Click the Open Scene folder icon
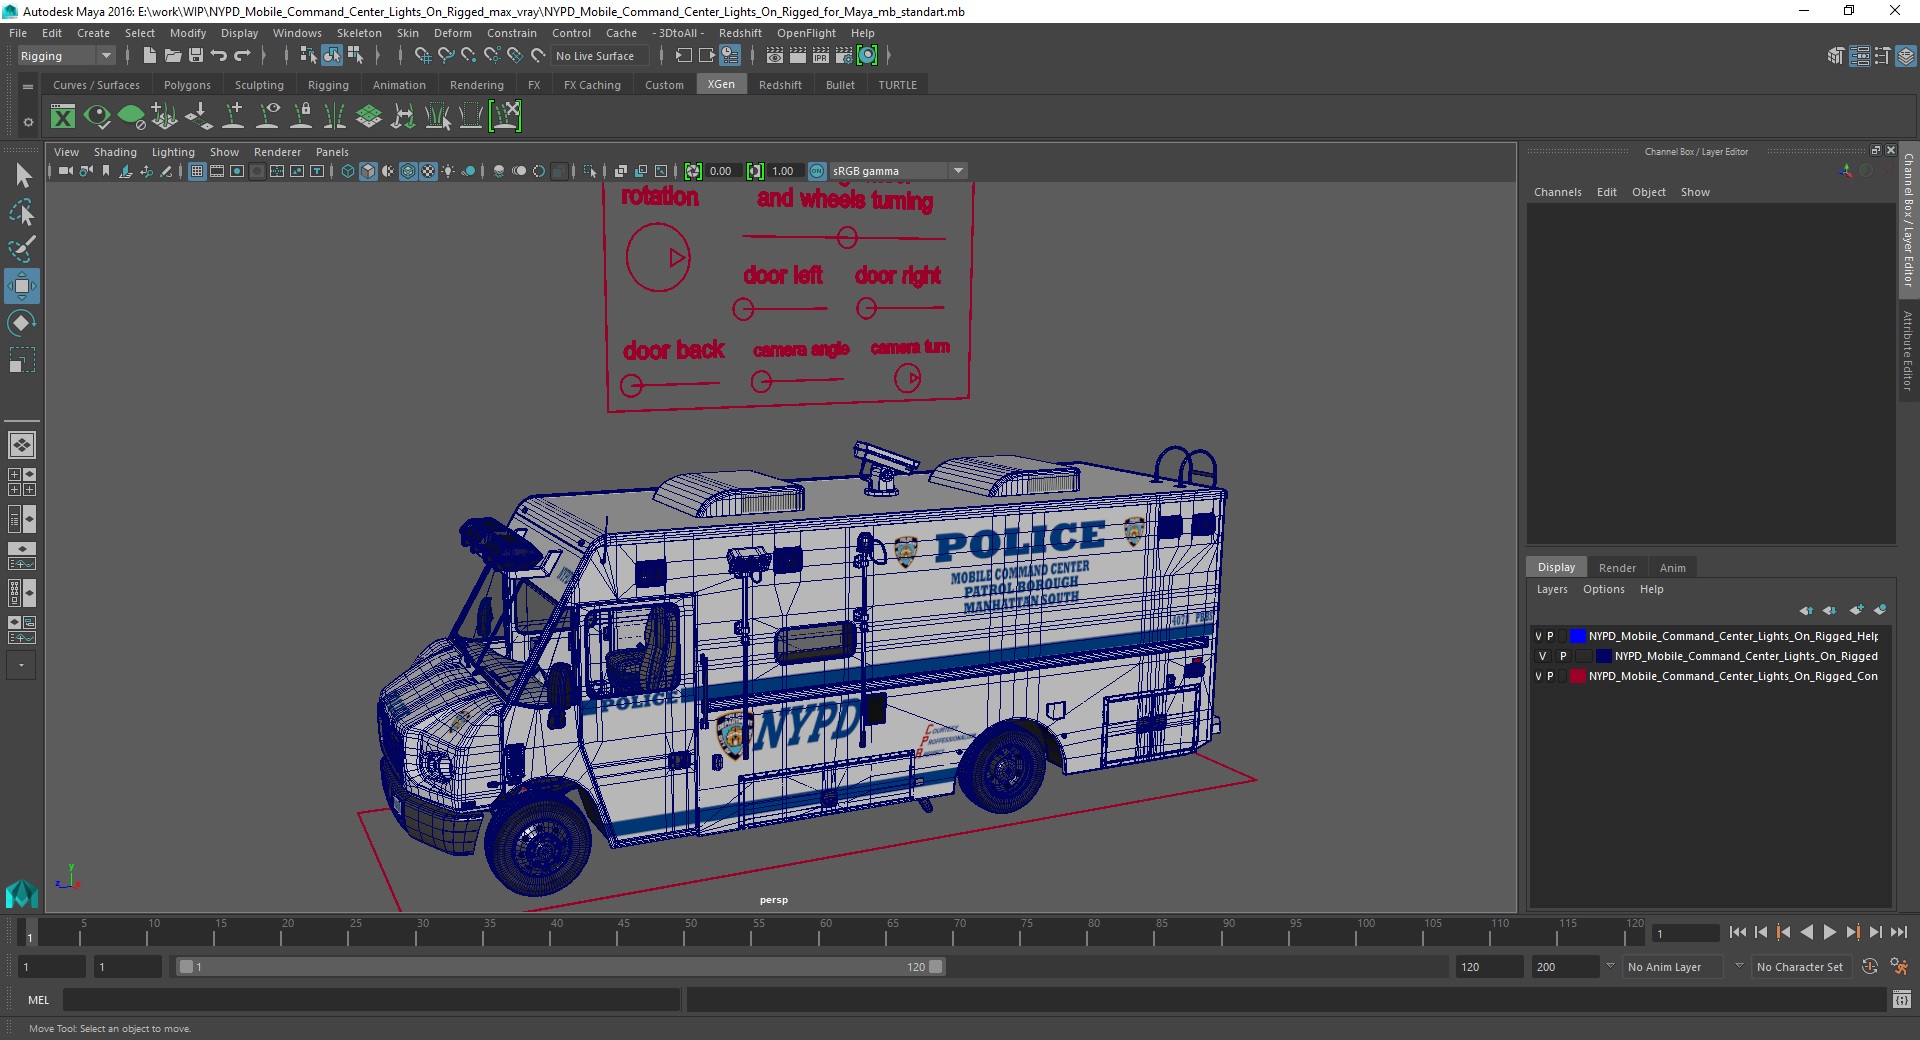Screen dimensions: 1920x1040 tap(172, 56)
